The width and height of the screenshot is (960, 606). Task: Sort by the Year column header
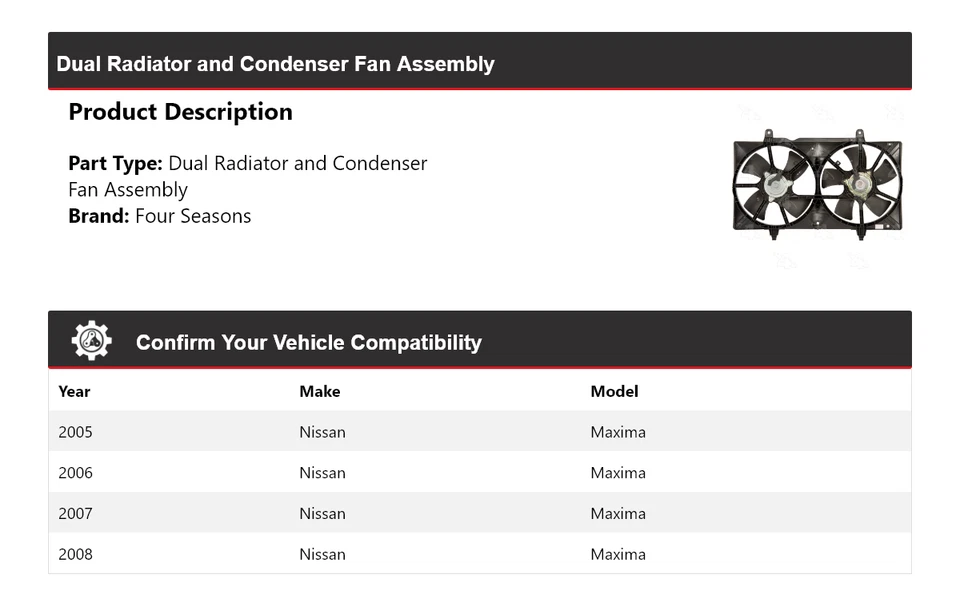click(x=74, y=392)
